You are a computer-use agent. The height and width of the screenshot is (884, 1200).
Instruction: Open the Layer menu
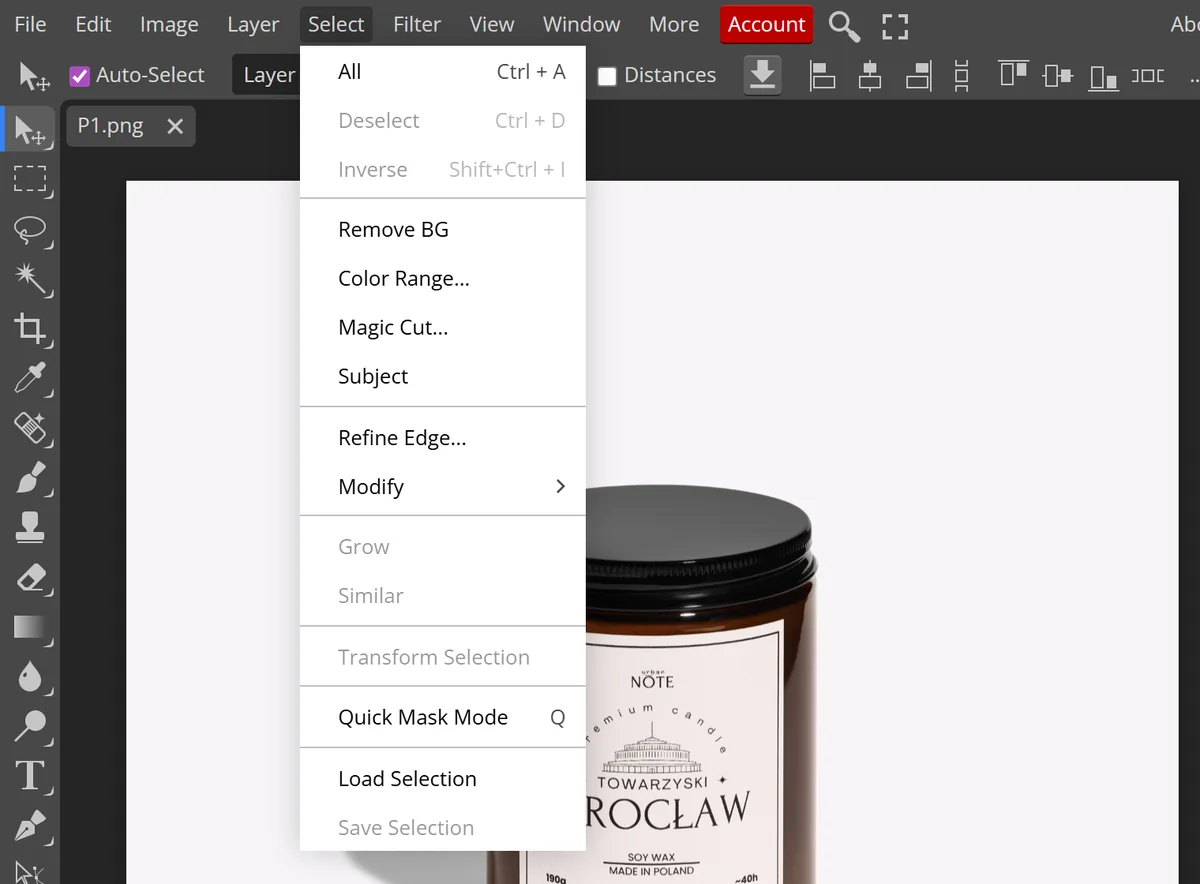click(253, 24)
